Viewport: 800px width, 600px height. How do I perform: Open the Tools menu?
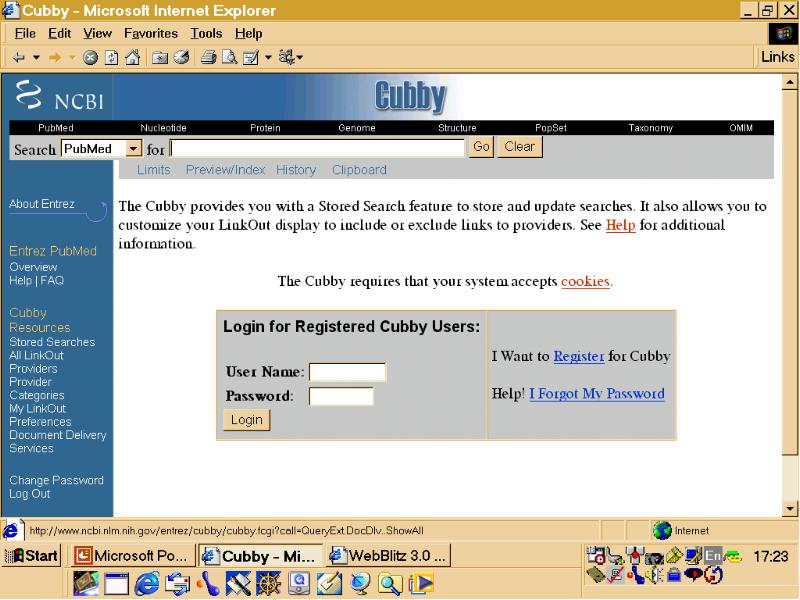(206, 34)
